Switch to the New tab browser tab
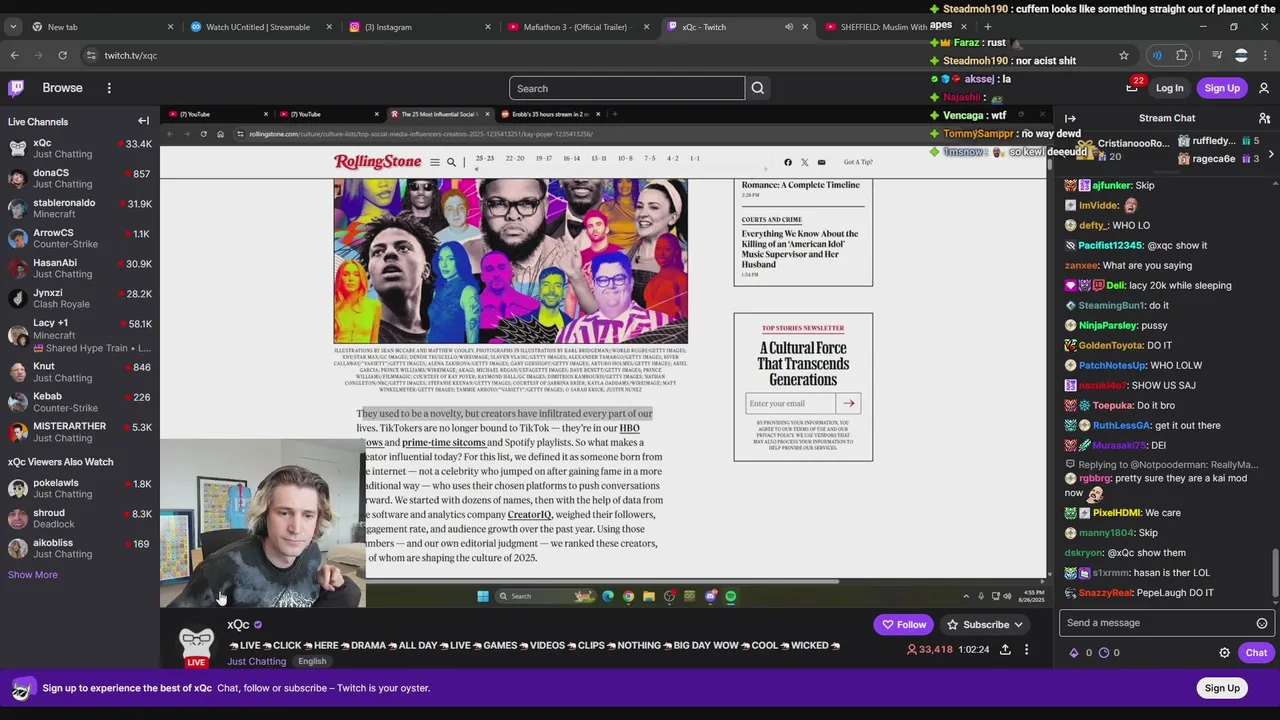This screenshot has height=720, width=1280. pyautogui.click(x=102, y=27)
